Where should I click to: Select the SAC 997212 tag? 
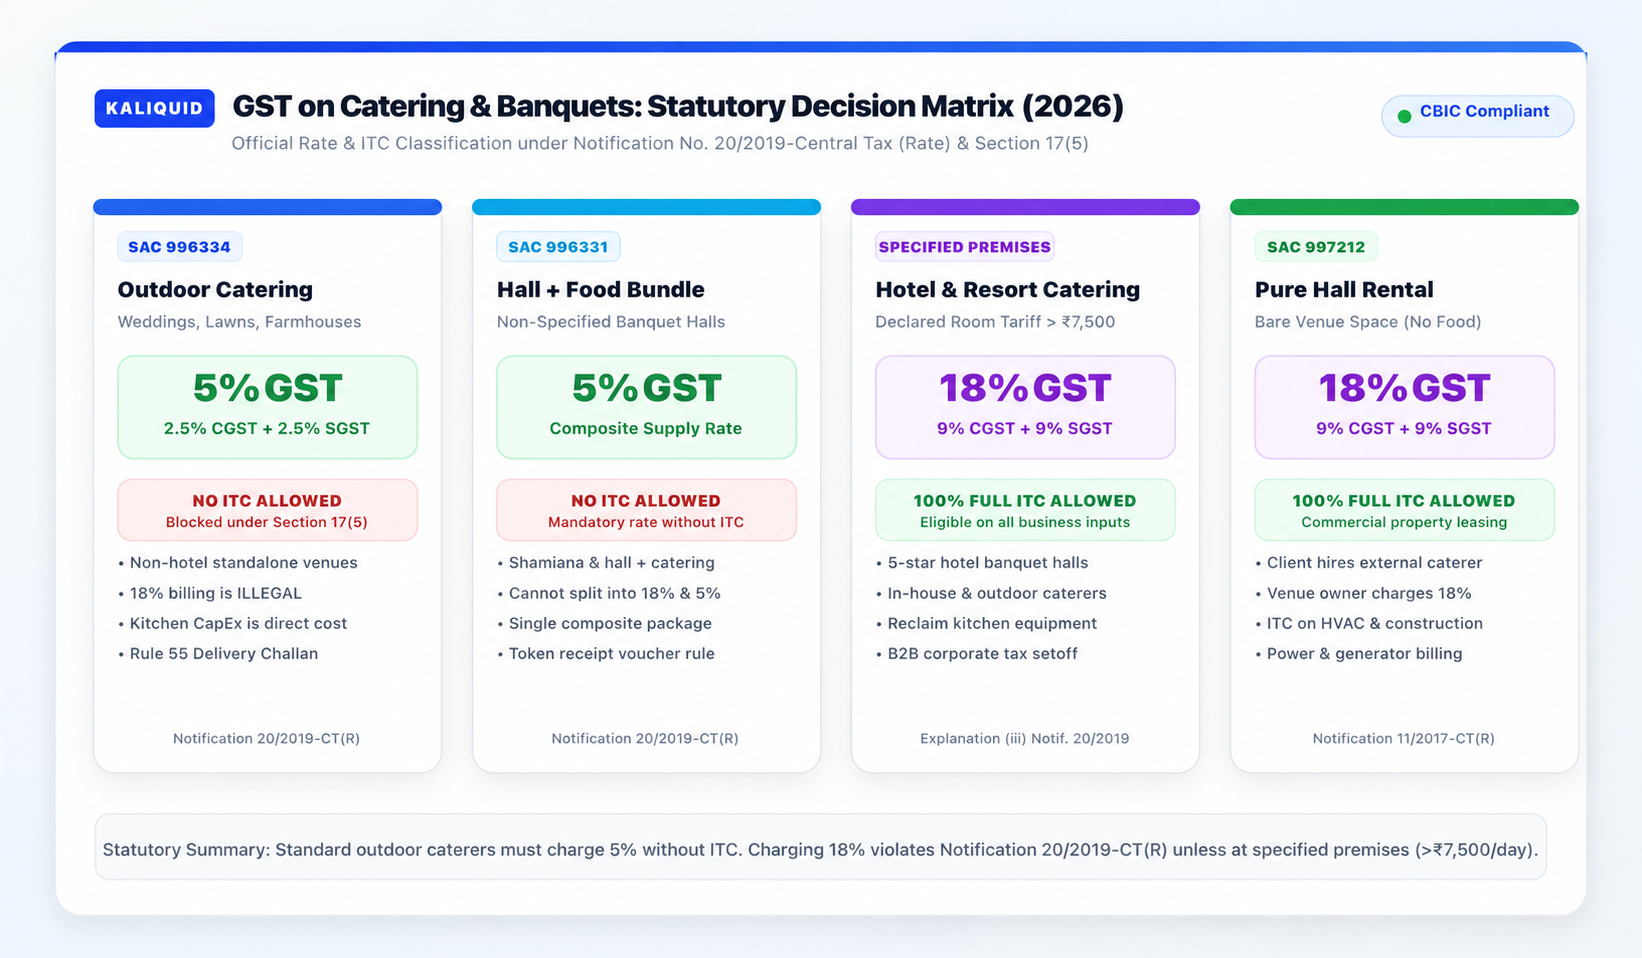click(x=1316, y=247)
